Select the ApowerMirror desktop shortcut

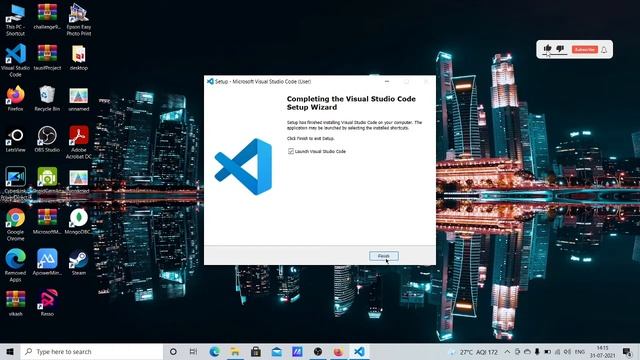tap(47, 262)
